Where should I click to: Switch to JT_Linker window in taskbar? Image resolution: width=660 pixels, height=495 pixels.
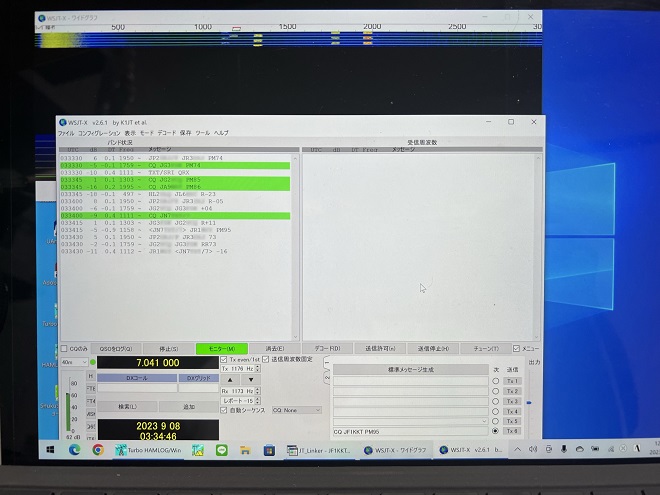pyautogui.click(x=319, y=450)
